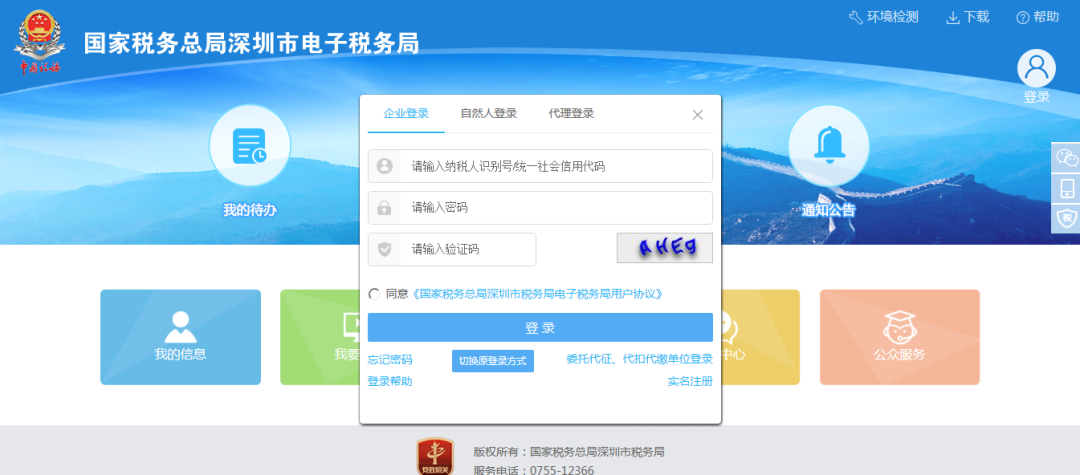Click the blue 登录 button
The width and height of the screenshot is (1080, 475).
point(540,328)
